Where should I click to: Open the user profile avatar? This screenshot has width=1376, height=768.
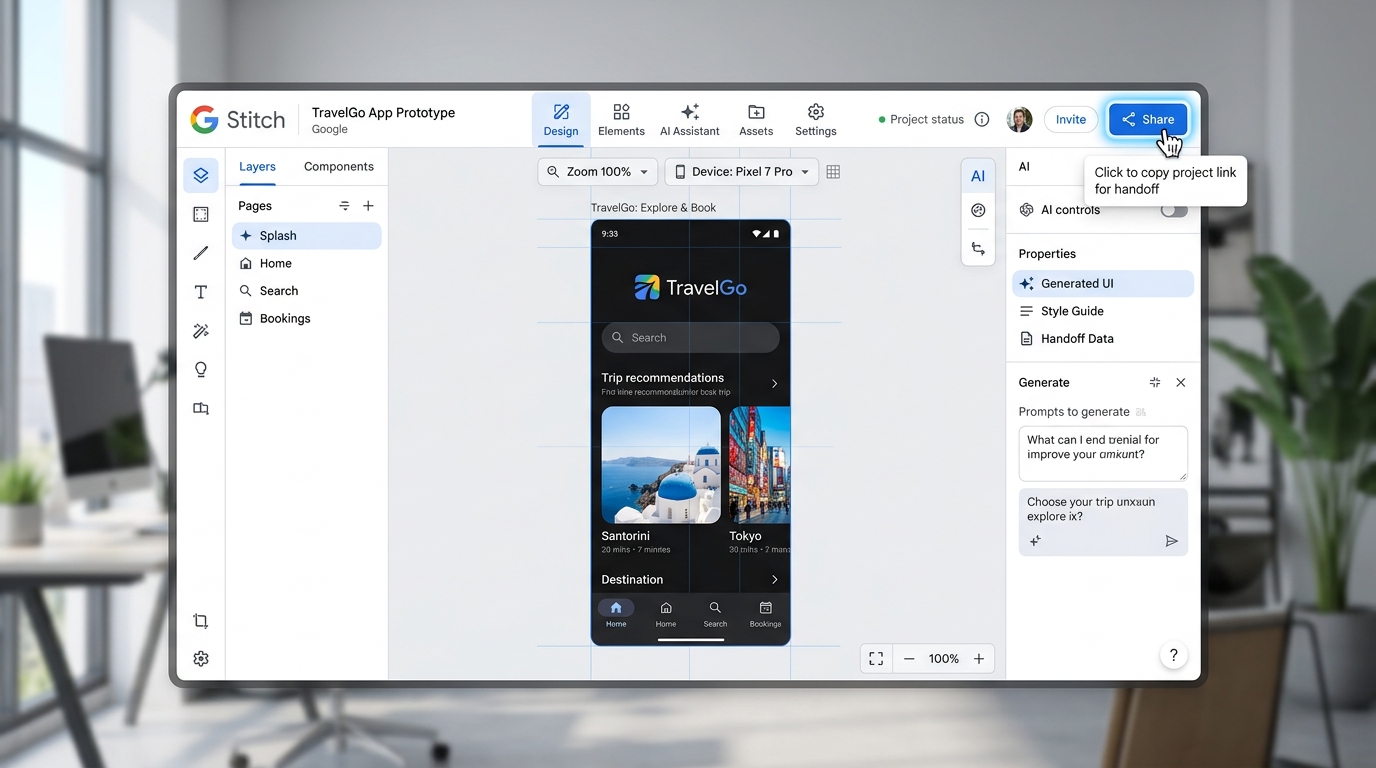pyautogui.click(x=1019, y=119)
